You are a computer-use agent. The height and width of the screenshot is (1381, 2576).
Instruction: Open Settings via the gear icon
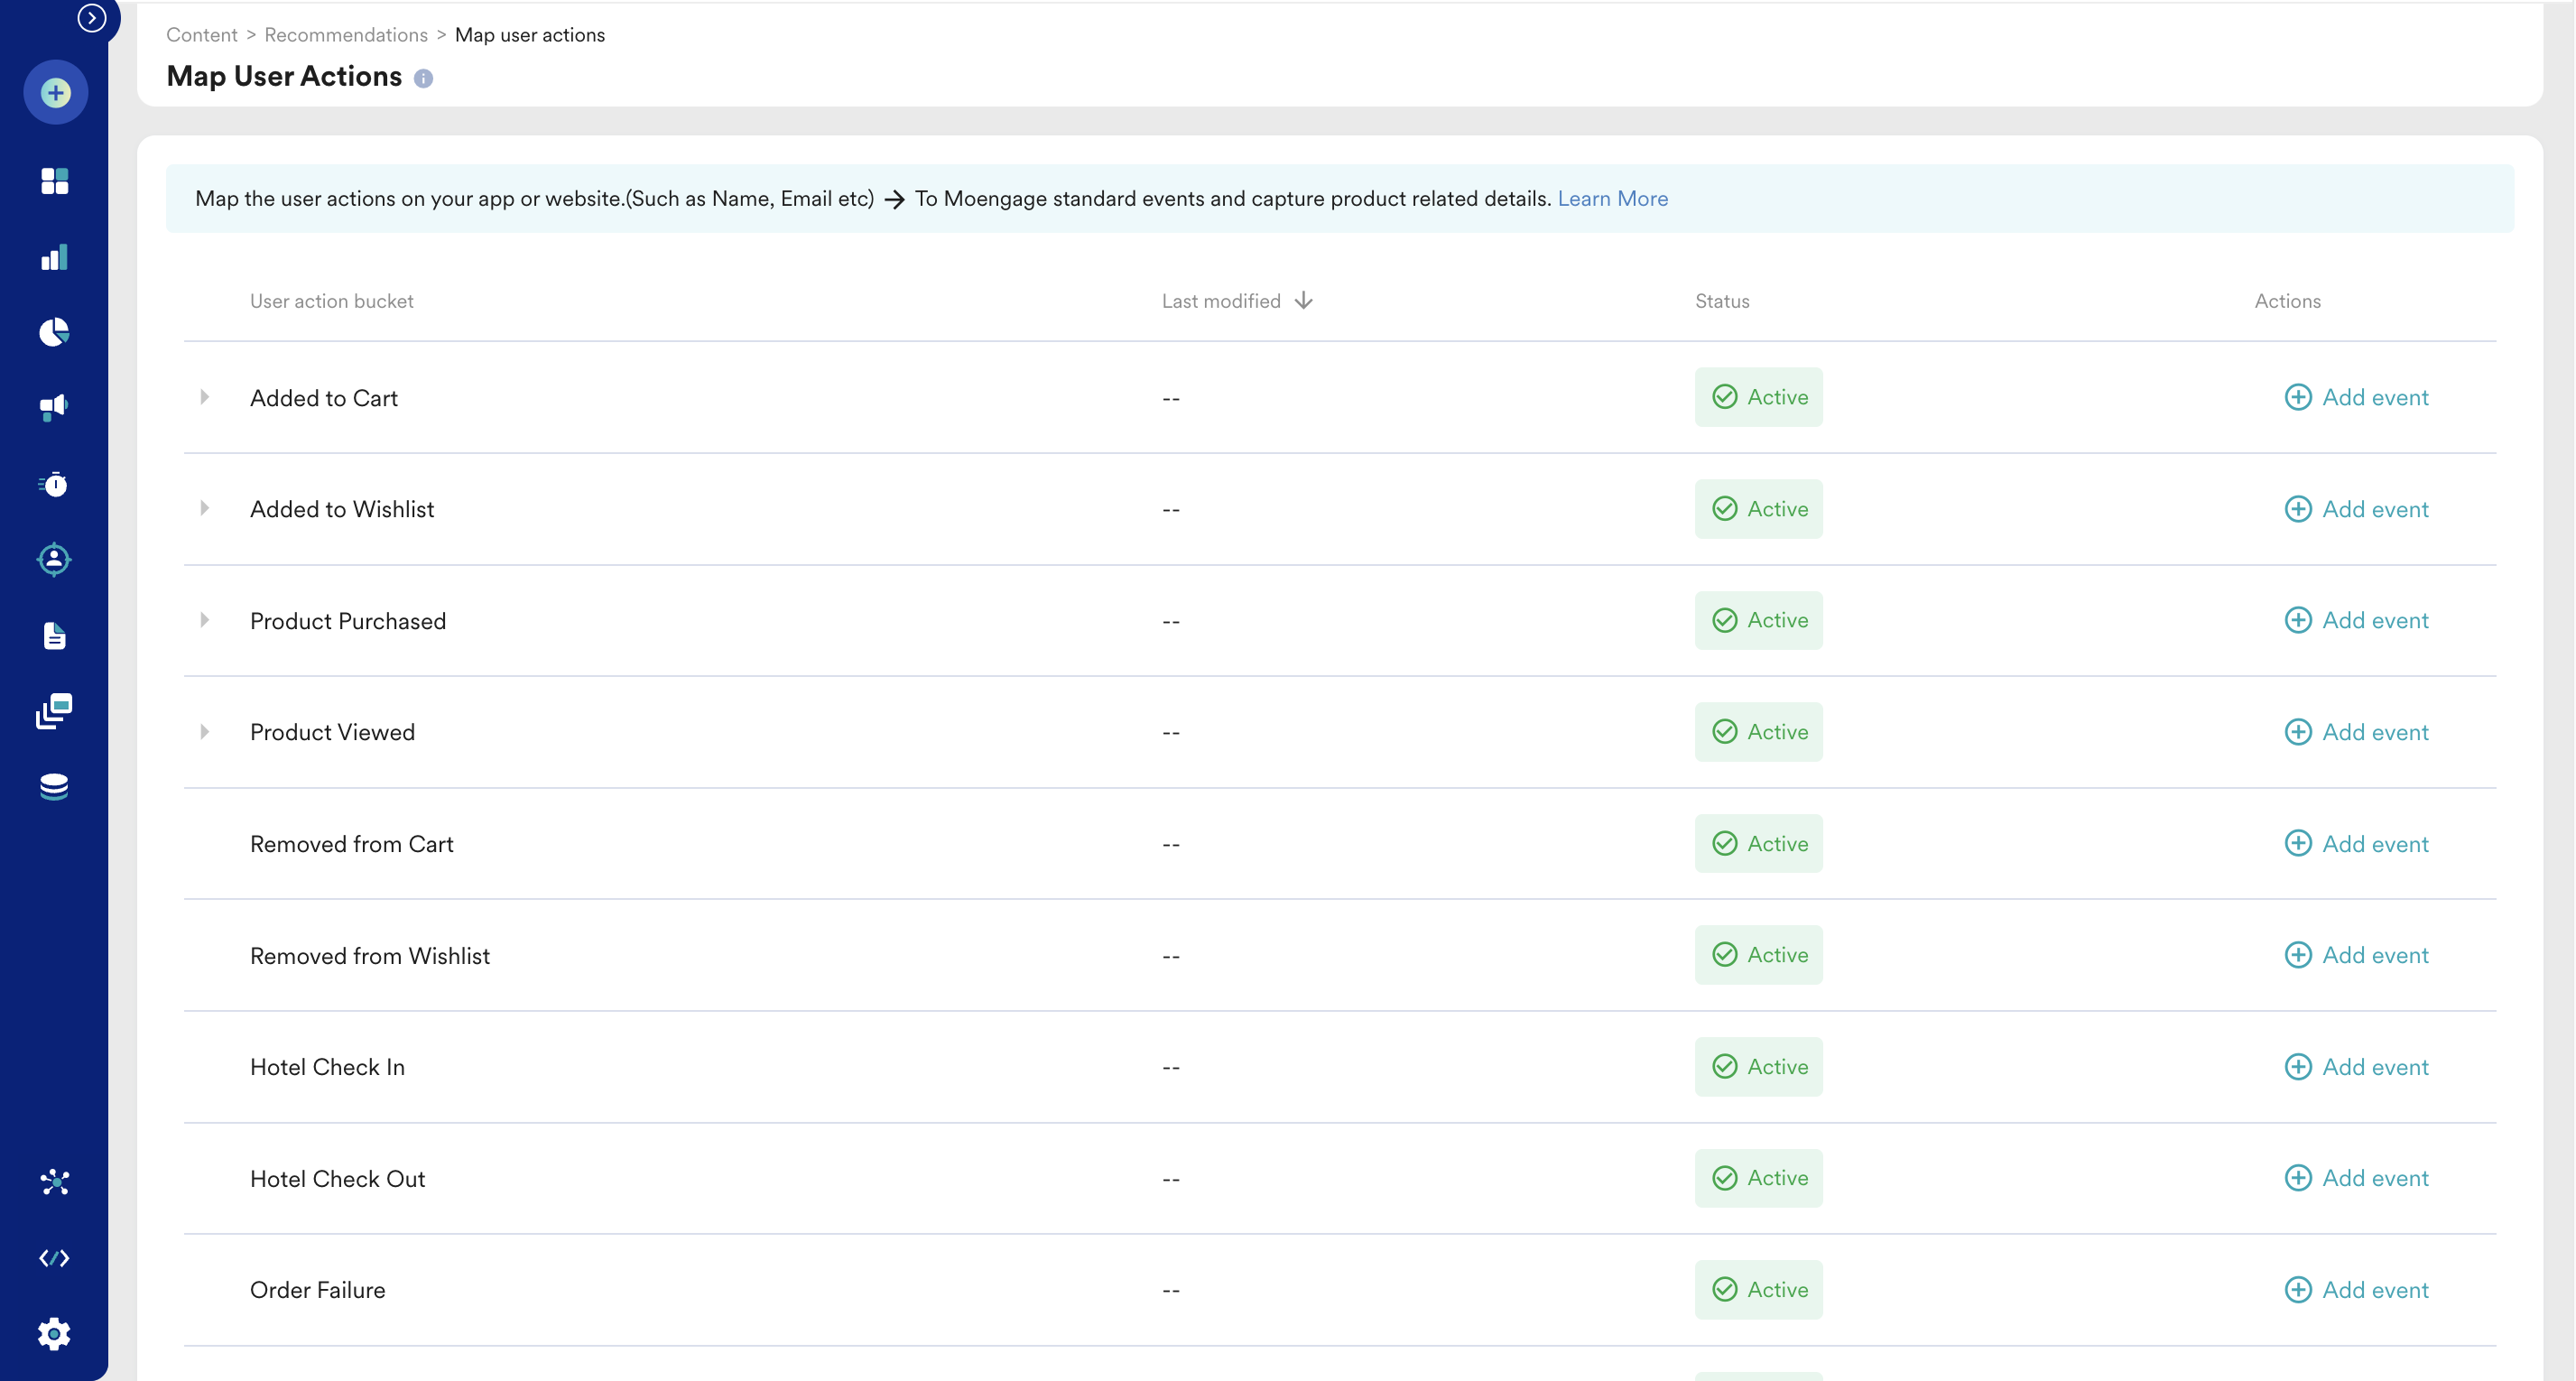55,1333
